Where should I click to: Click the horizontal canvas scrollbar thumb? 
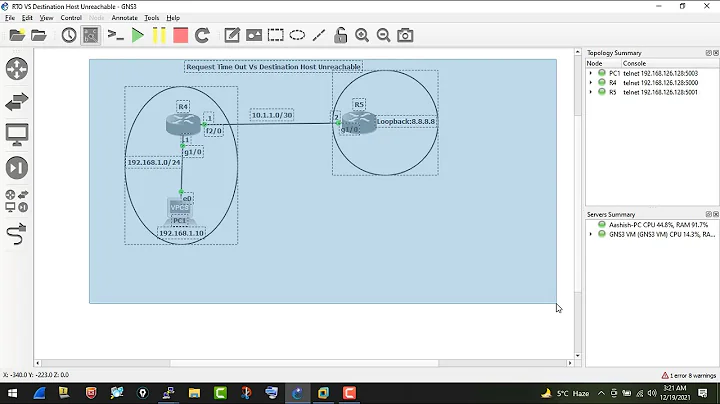point(304,363)
